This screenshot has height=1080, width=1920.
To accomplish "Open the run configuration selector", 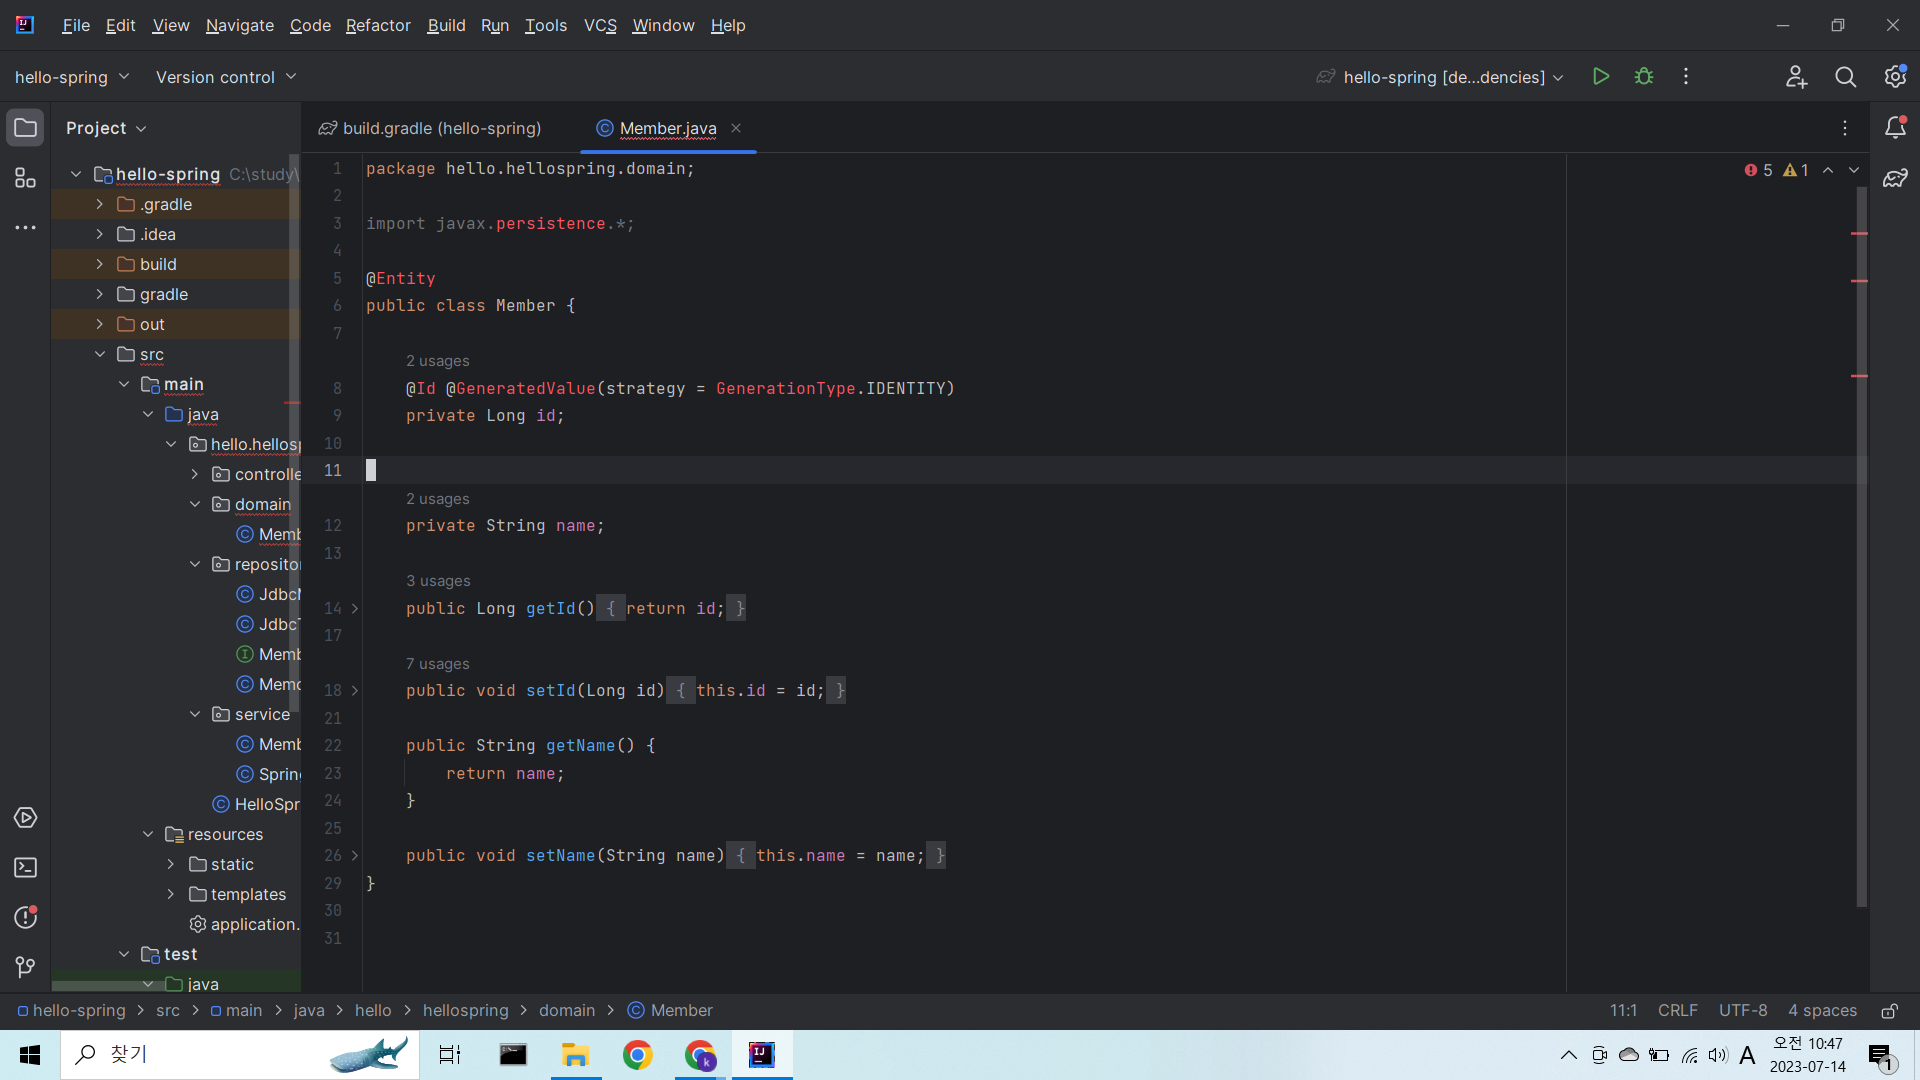I will point(1440,77).
